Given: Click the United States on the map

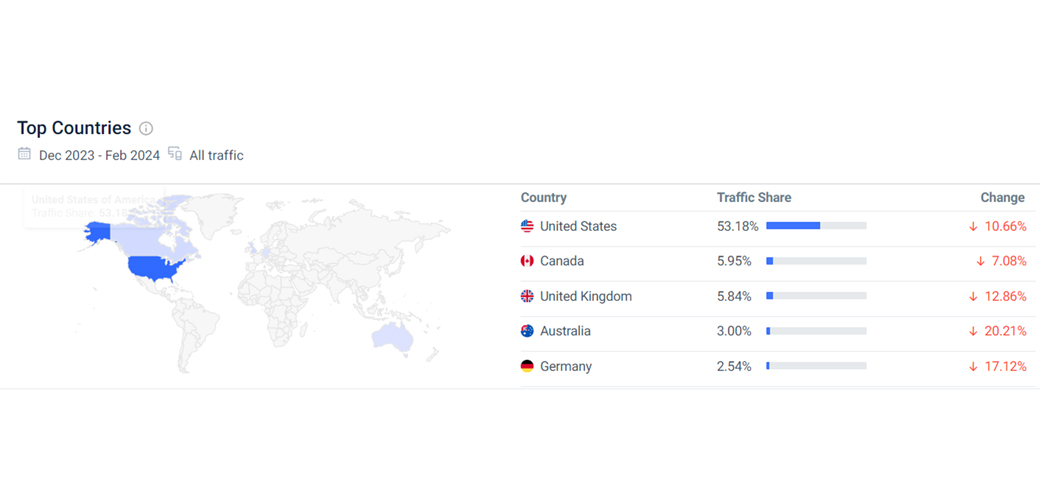Looking at the screenshot, I should click(157, 268).
